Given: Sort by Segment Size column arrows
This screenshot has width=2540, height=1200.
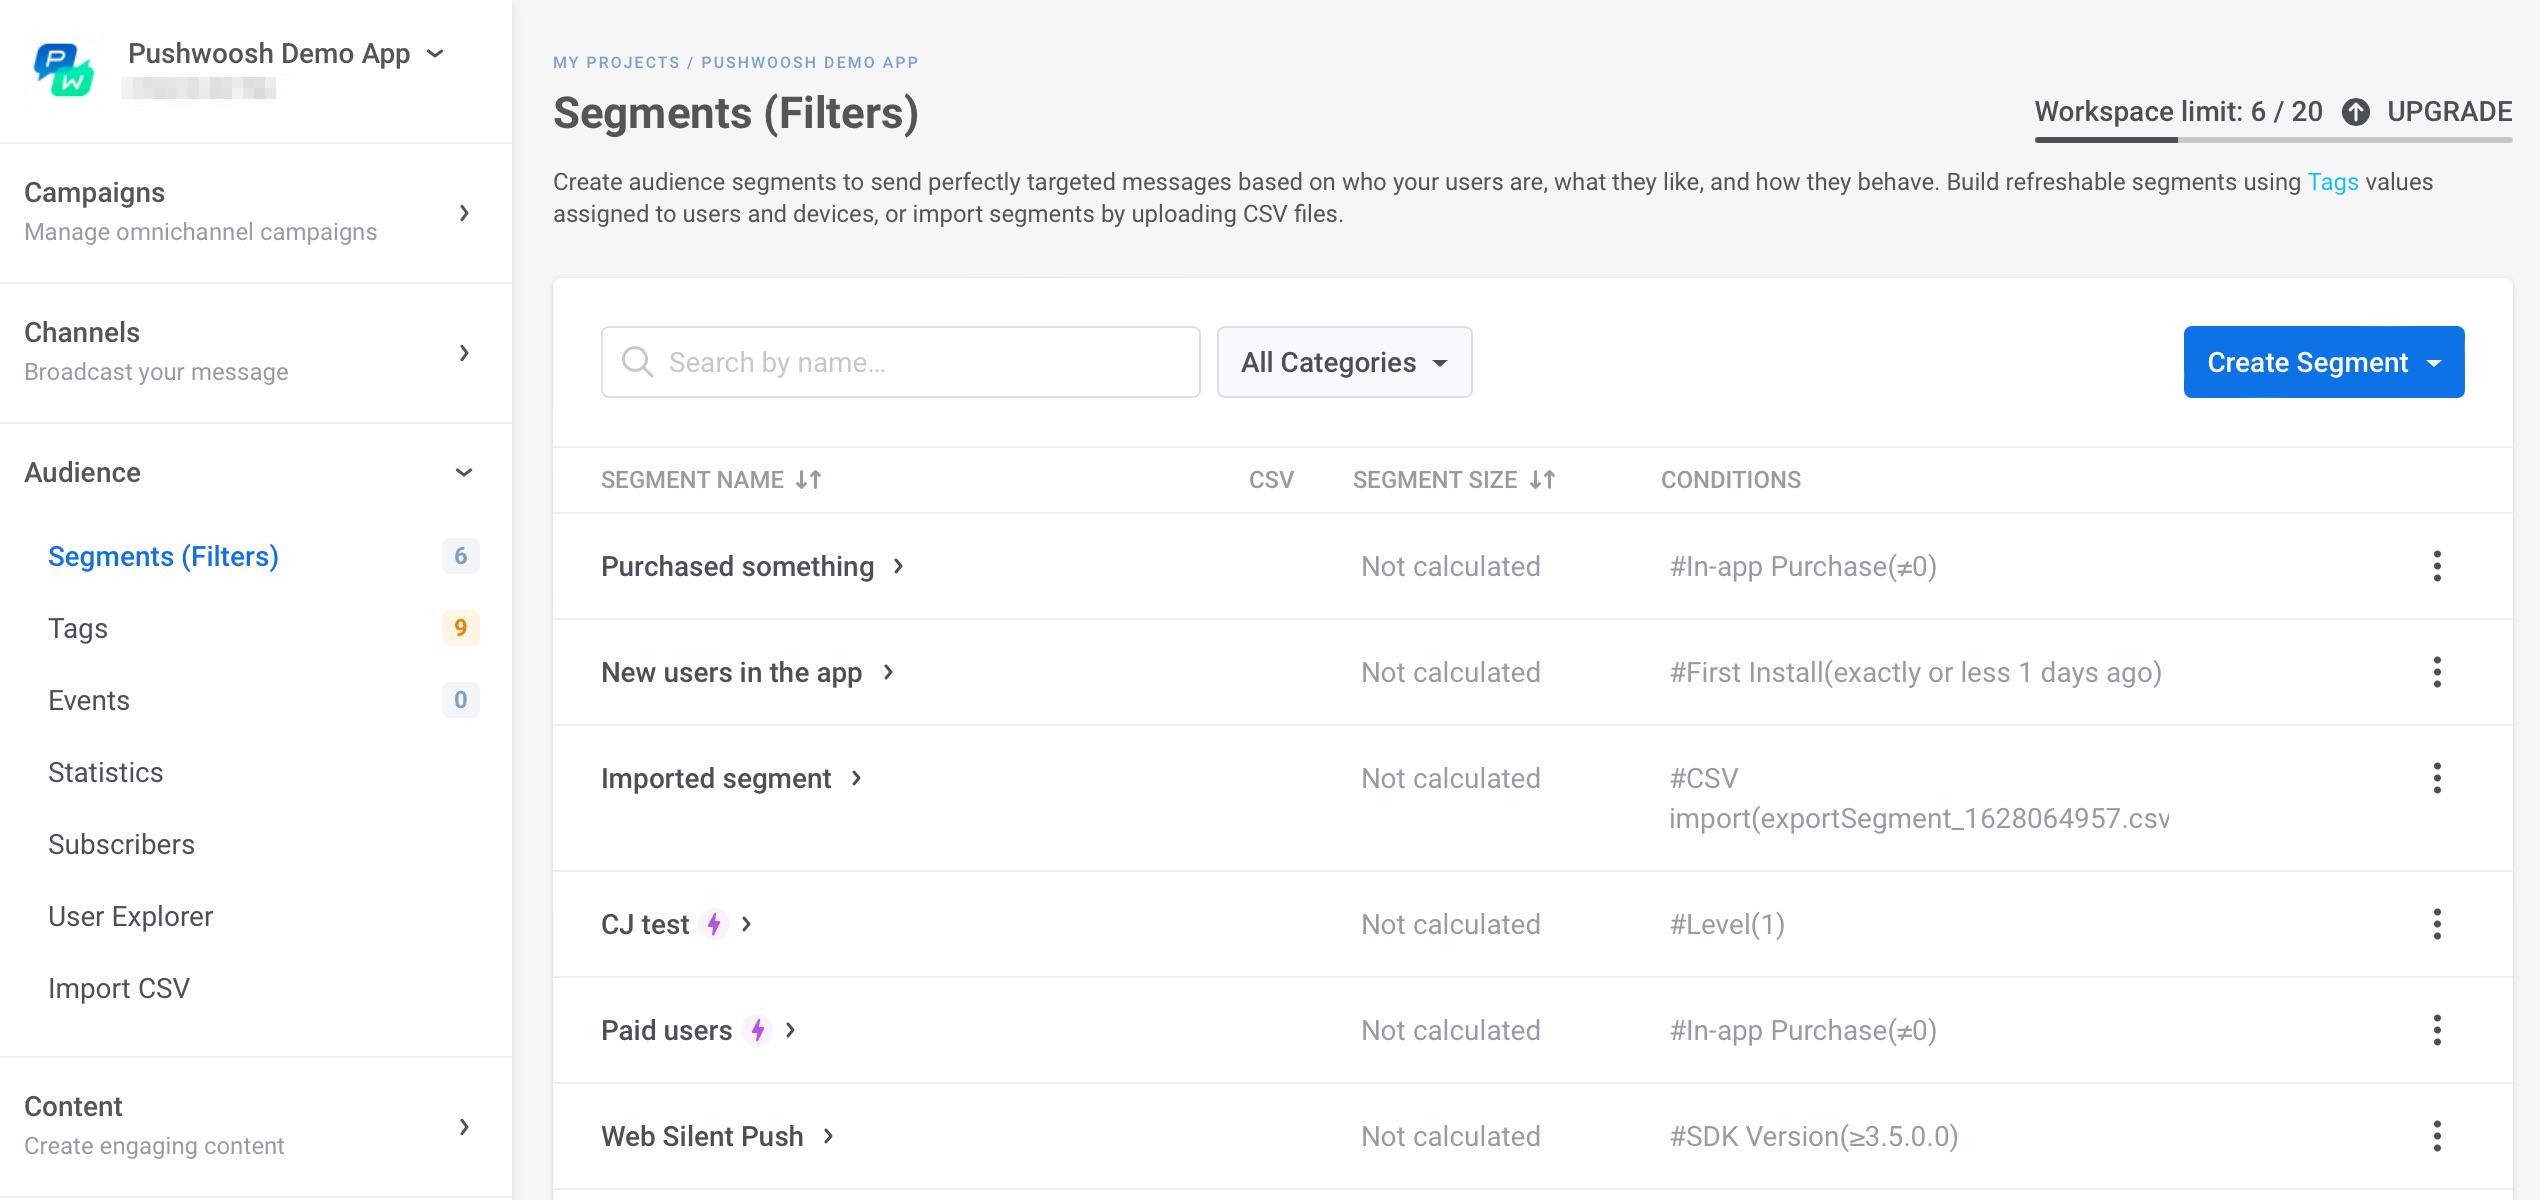Looking at the screenshot, I should pyautogui.click(x=1543, y=480).
